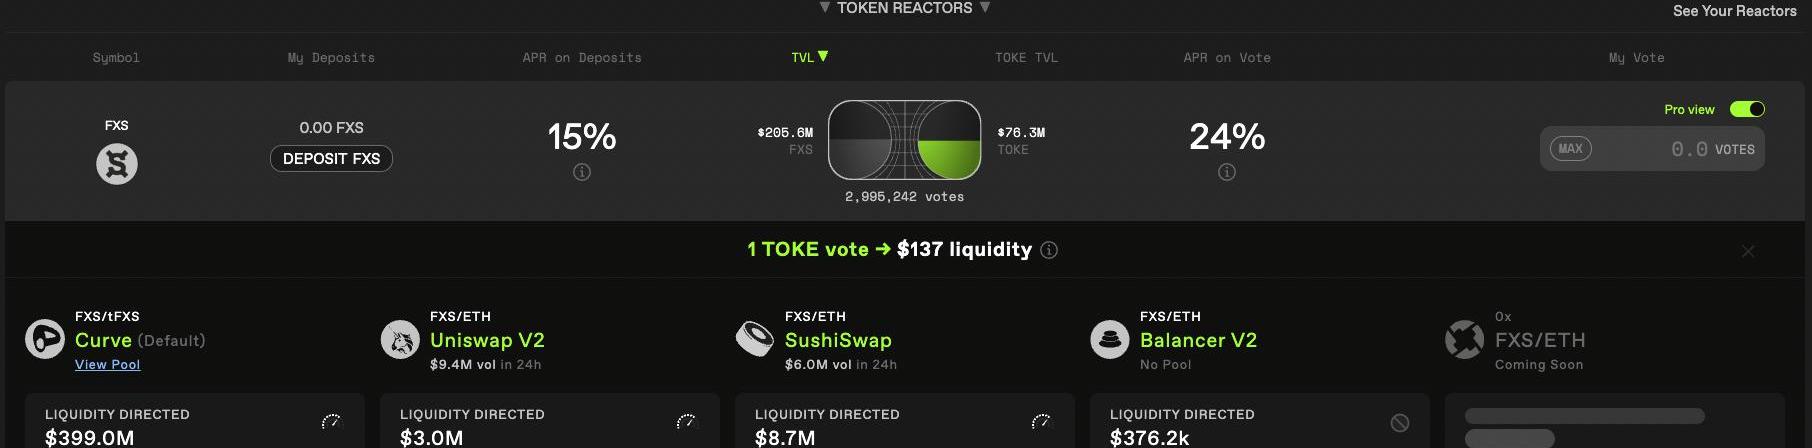Click the DEPOSIT FXS button
This screenshot has width=1812, height=448.
(331, 159)
